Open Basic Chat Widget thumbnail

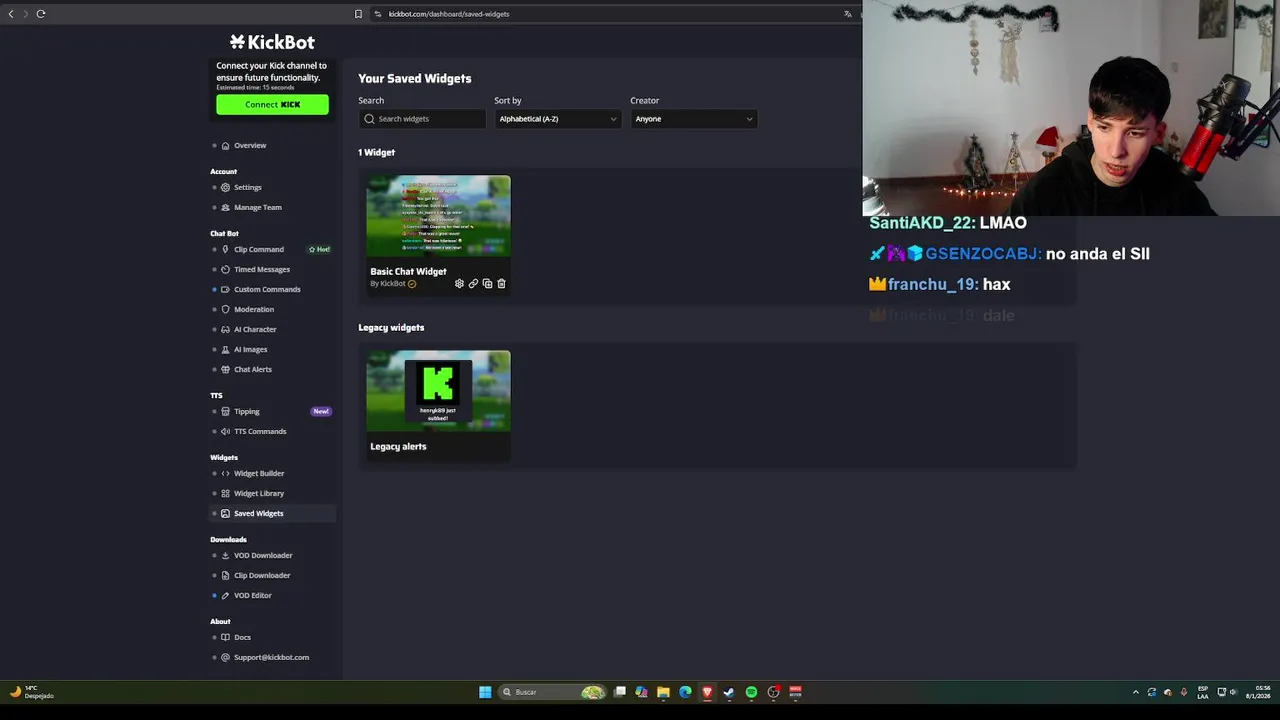click(x=438, y=217)
